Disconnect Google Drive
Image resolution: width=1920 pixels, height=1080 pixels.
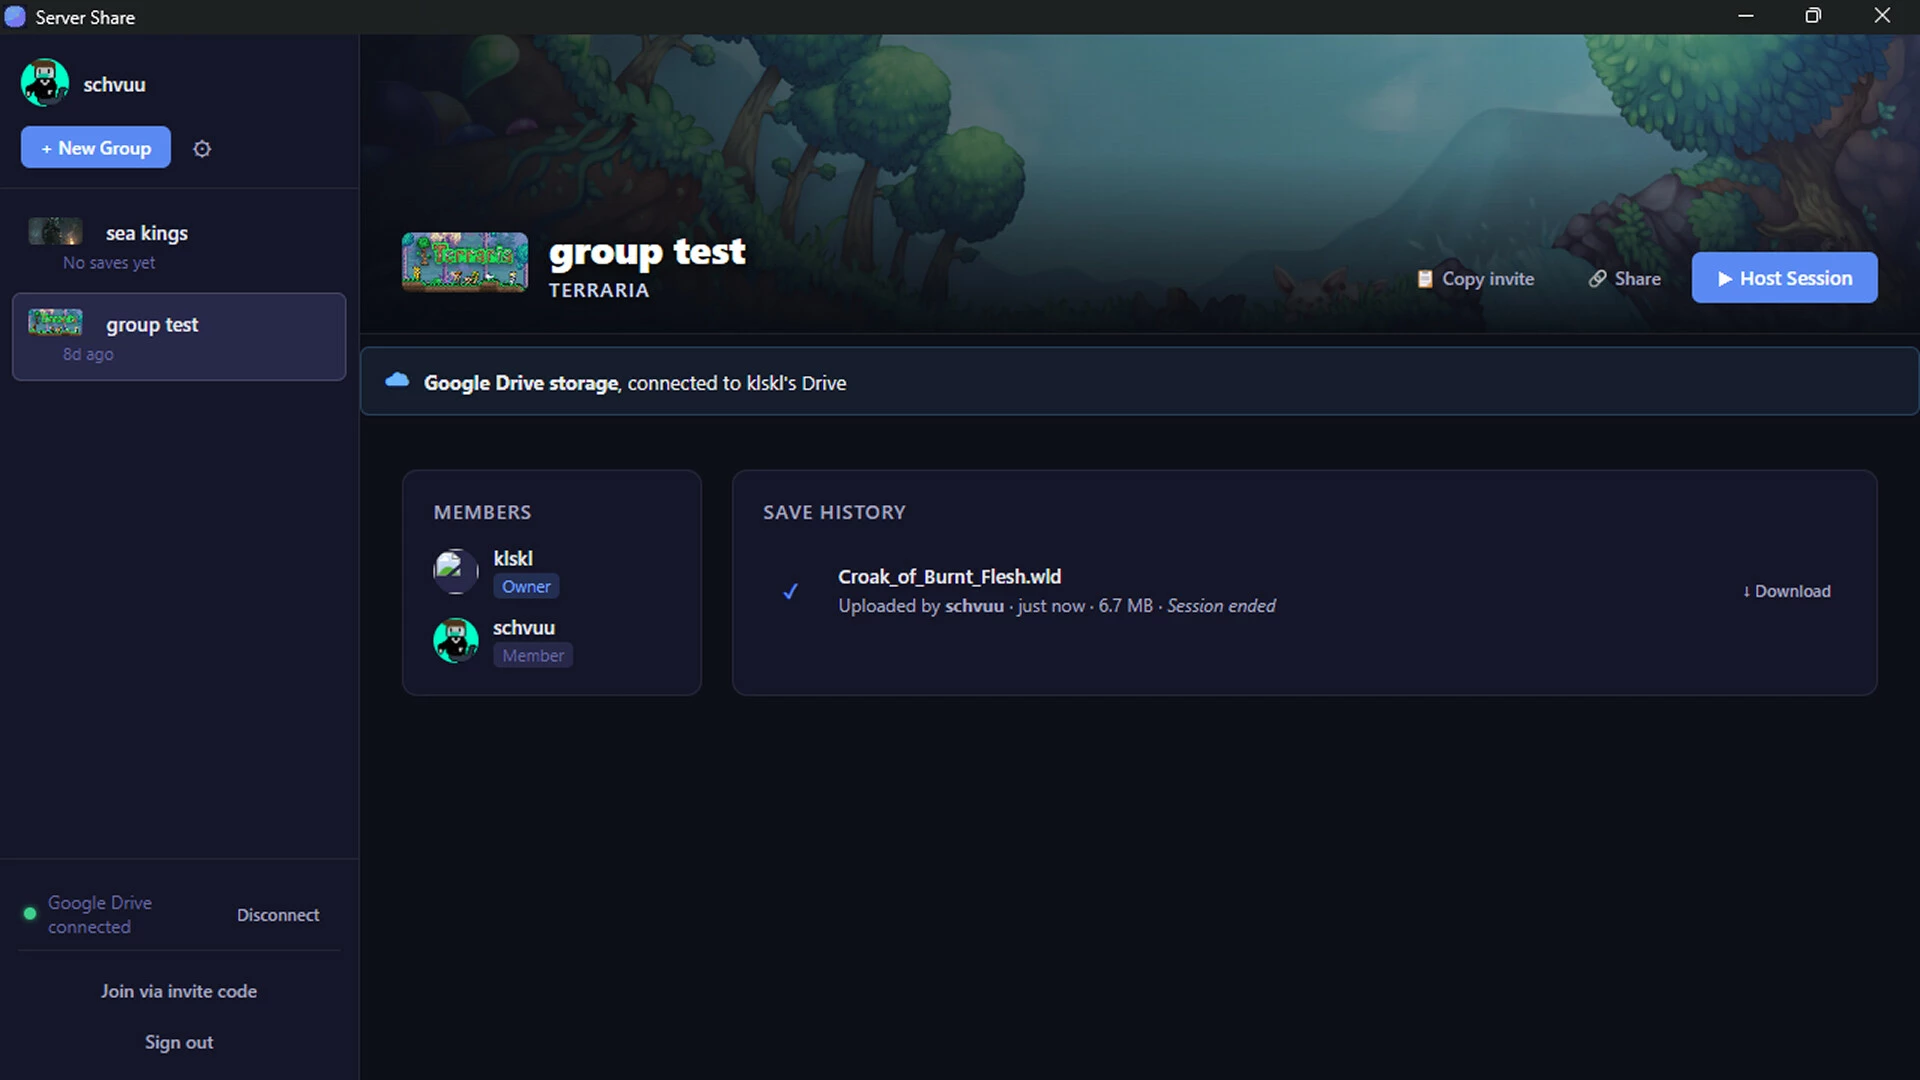pyautogui.click(x=278, y=915)
